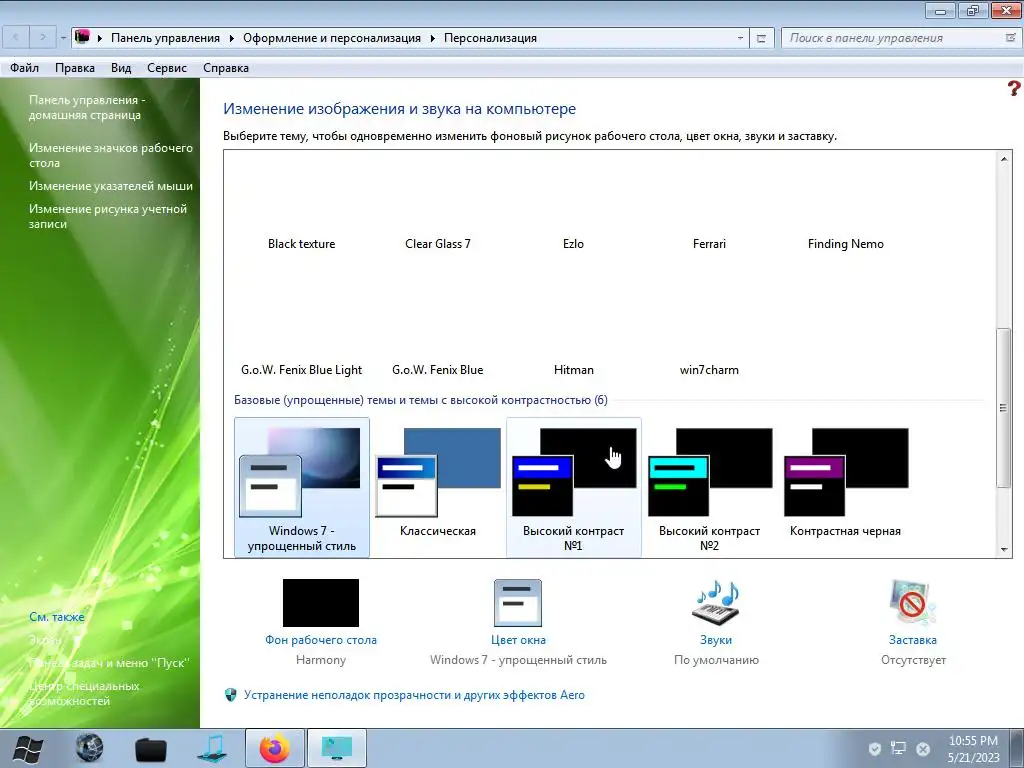Open the recent pages dropdown arrow
1024x768 pixels.
63,38
